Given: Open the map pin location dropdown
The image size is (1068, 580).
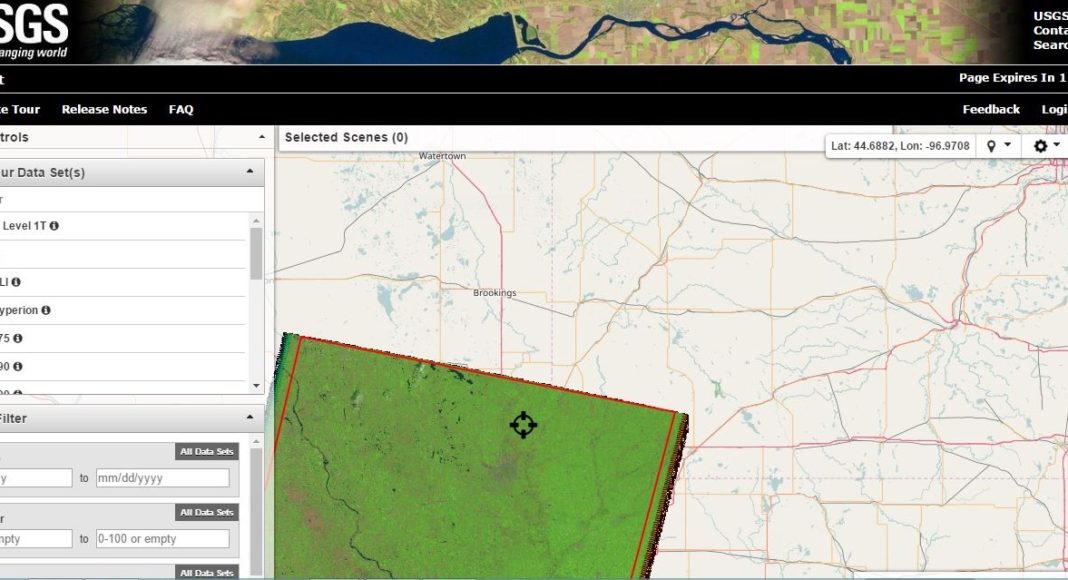Looking at the screenshot, I should coord(999,146).
